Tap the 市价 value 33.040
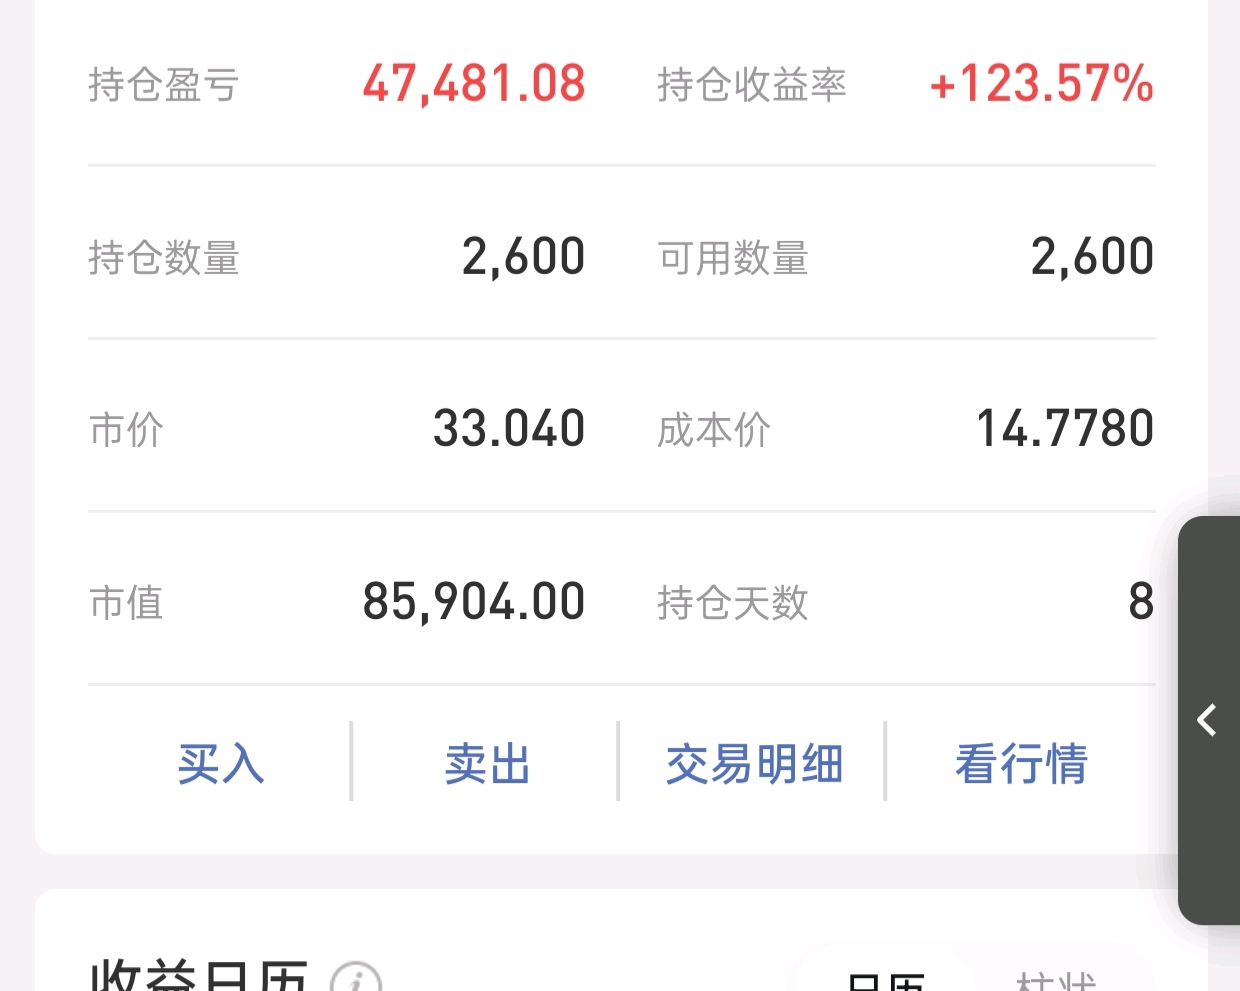The height and width of the screenshot is (991, 1240). [x=509, y=429]
